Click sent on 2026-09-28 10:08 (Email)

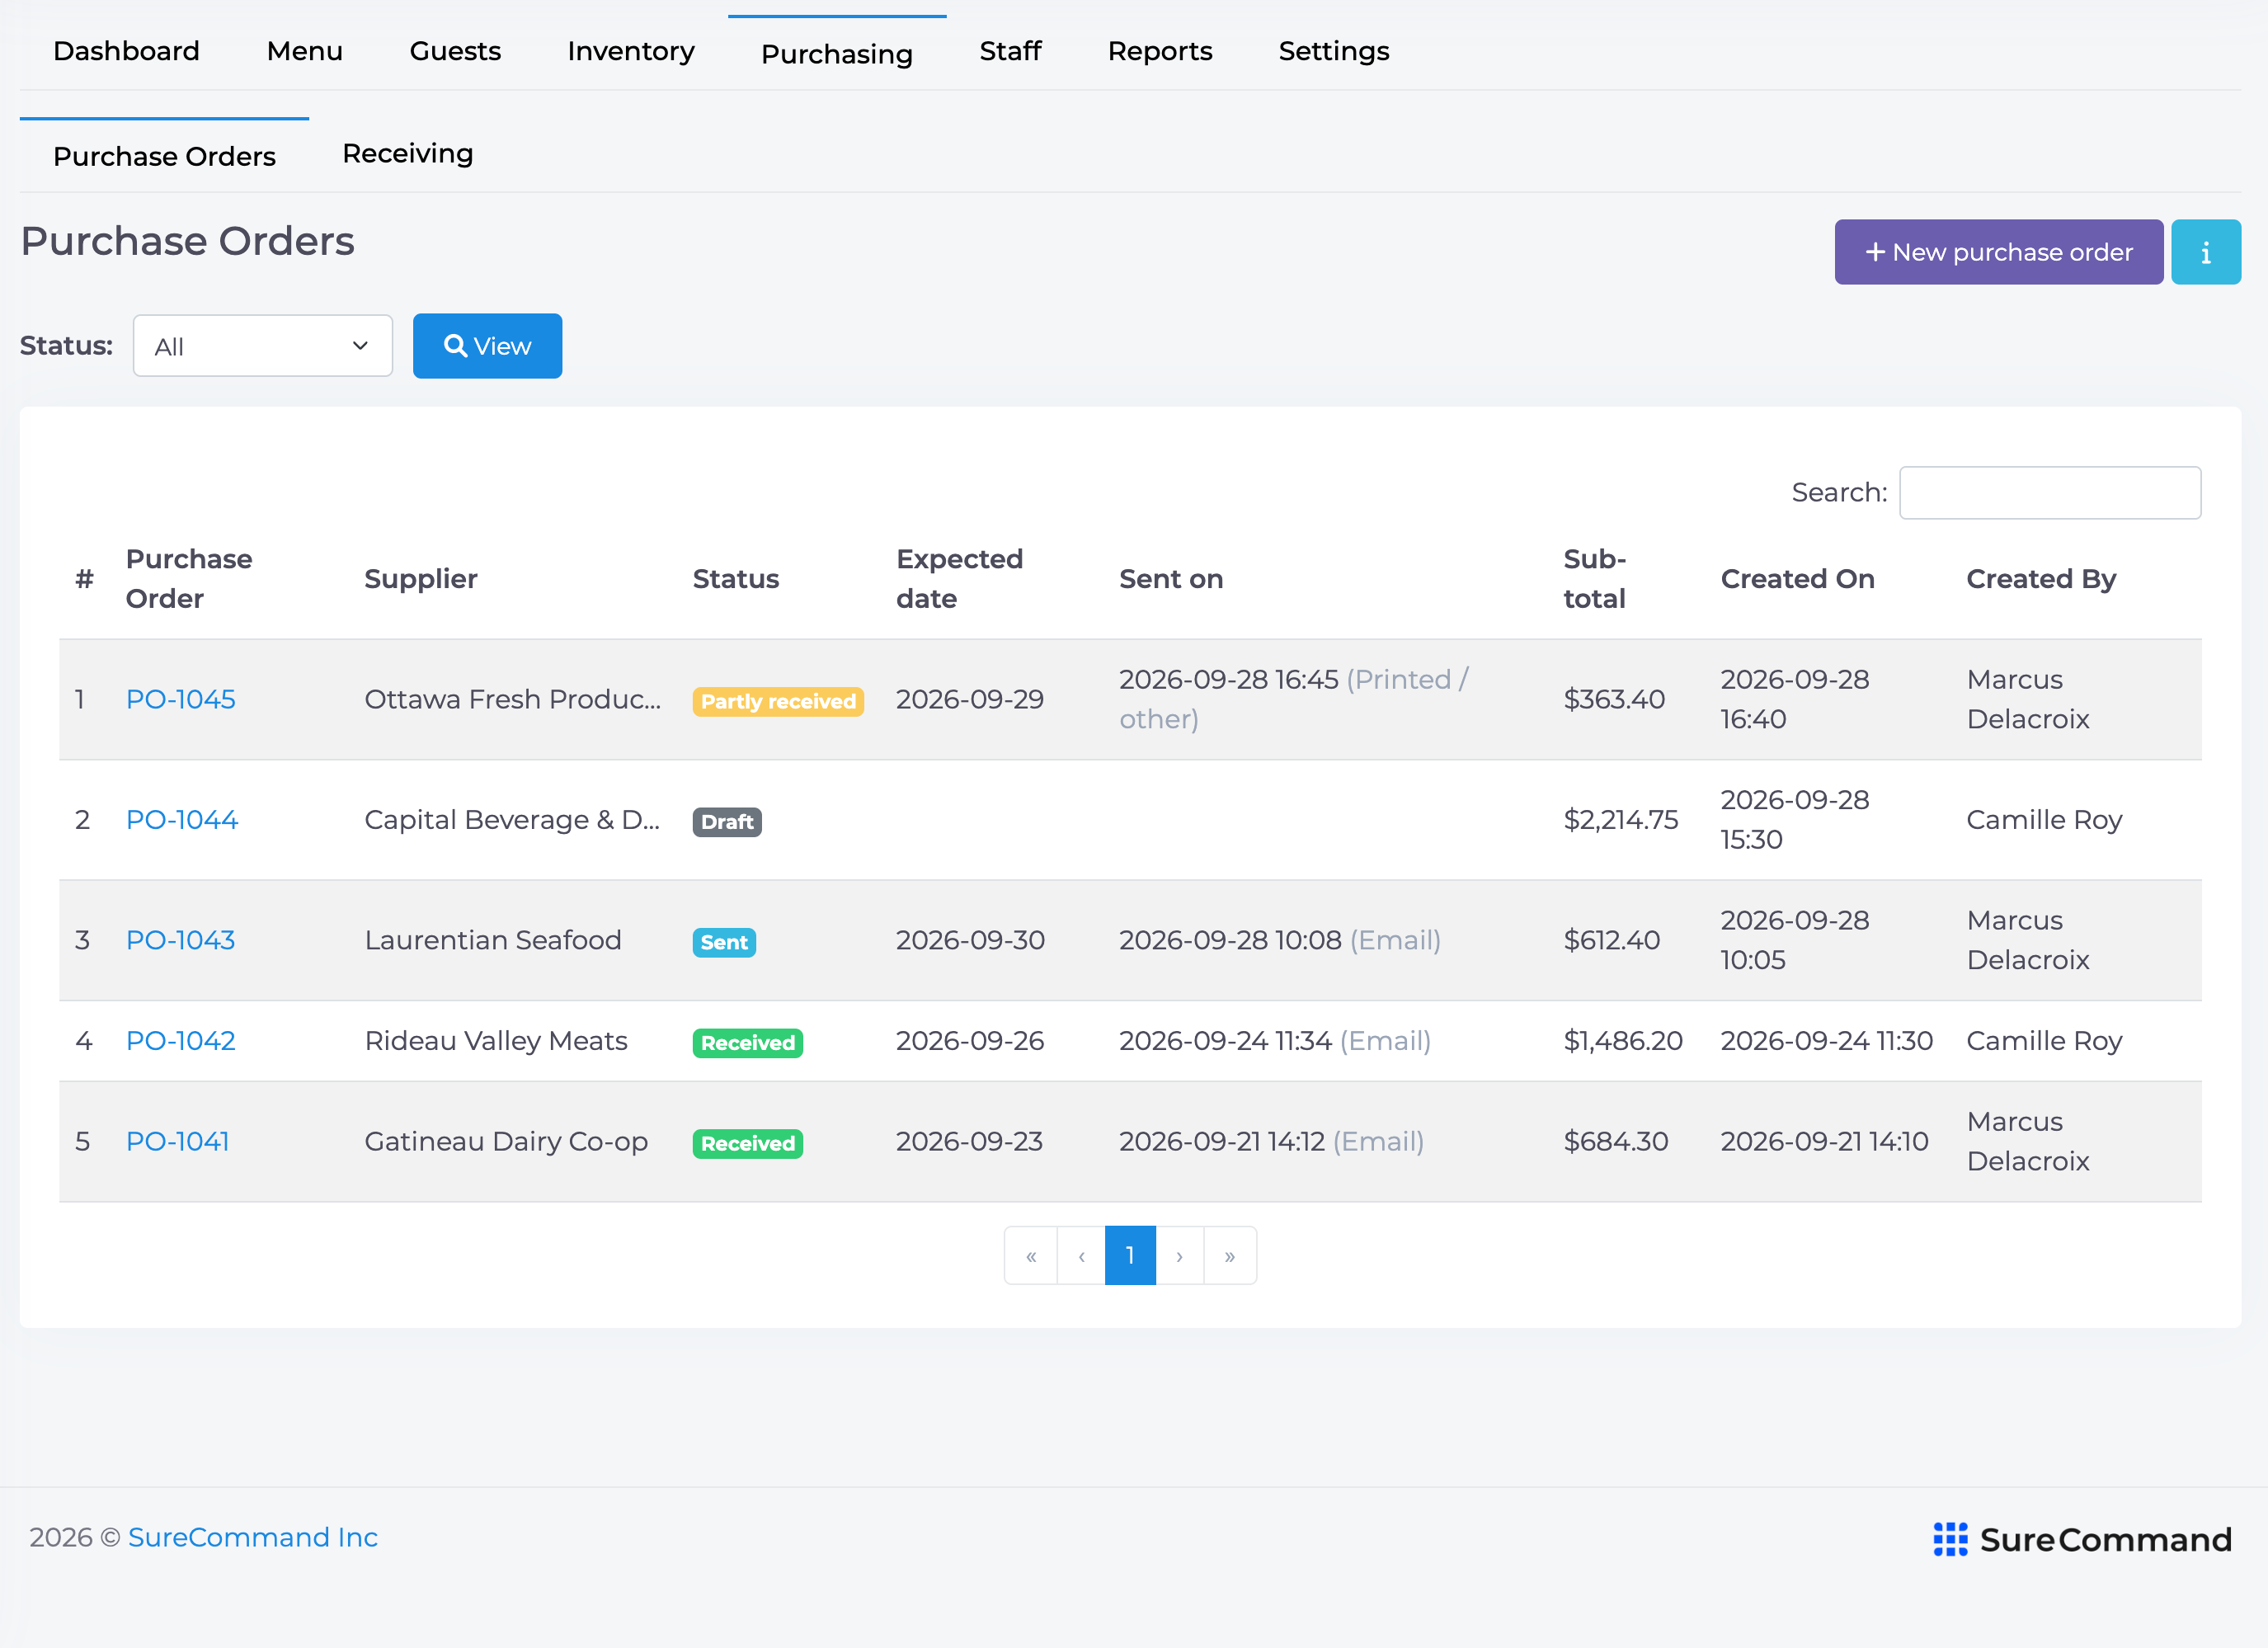click(x=1280, y=940)
